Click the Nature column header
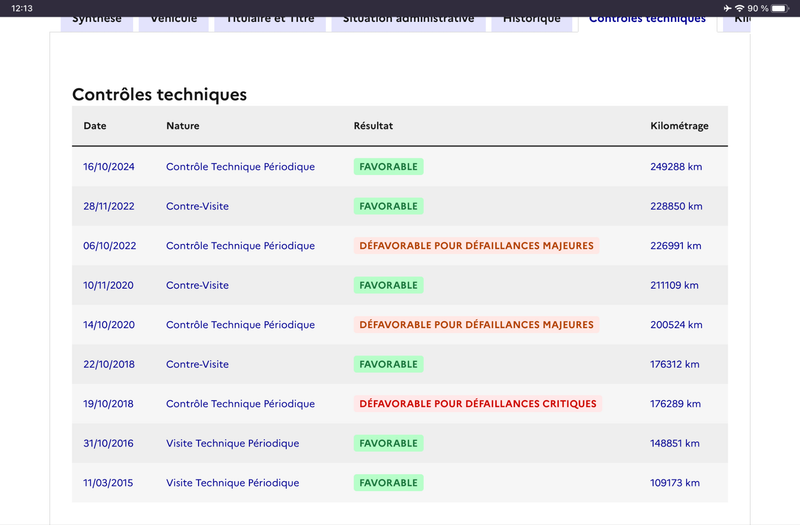This screenshot has height=525, width=800. tap(183, 126)
